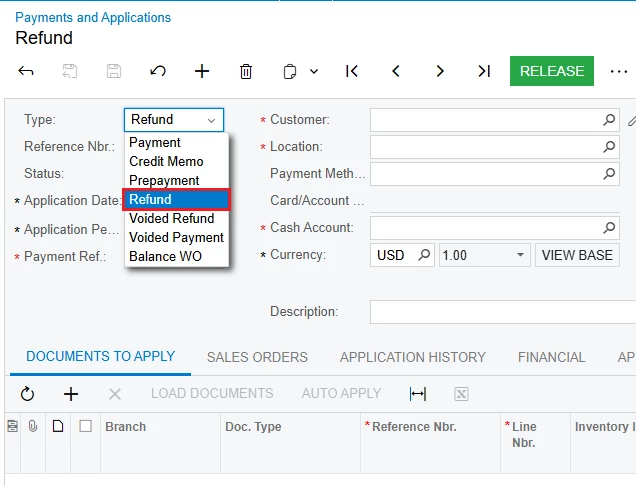The width and height of the screenshot is (636, 486).
Task: Go to the last record
Action: (484, 71)
